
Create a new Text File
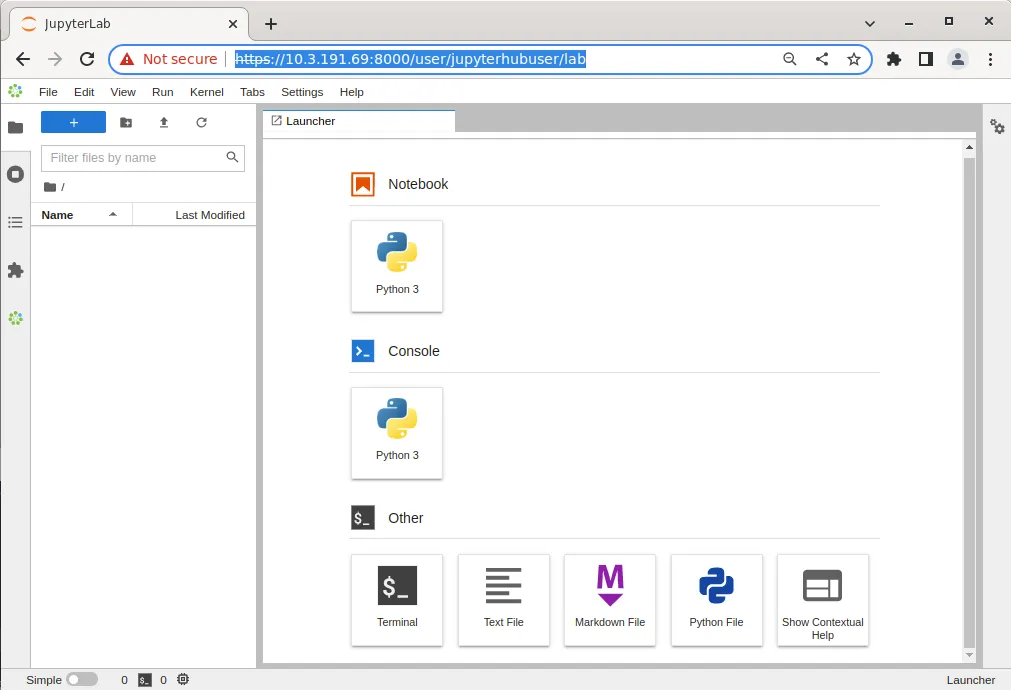pos(504,600)
